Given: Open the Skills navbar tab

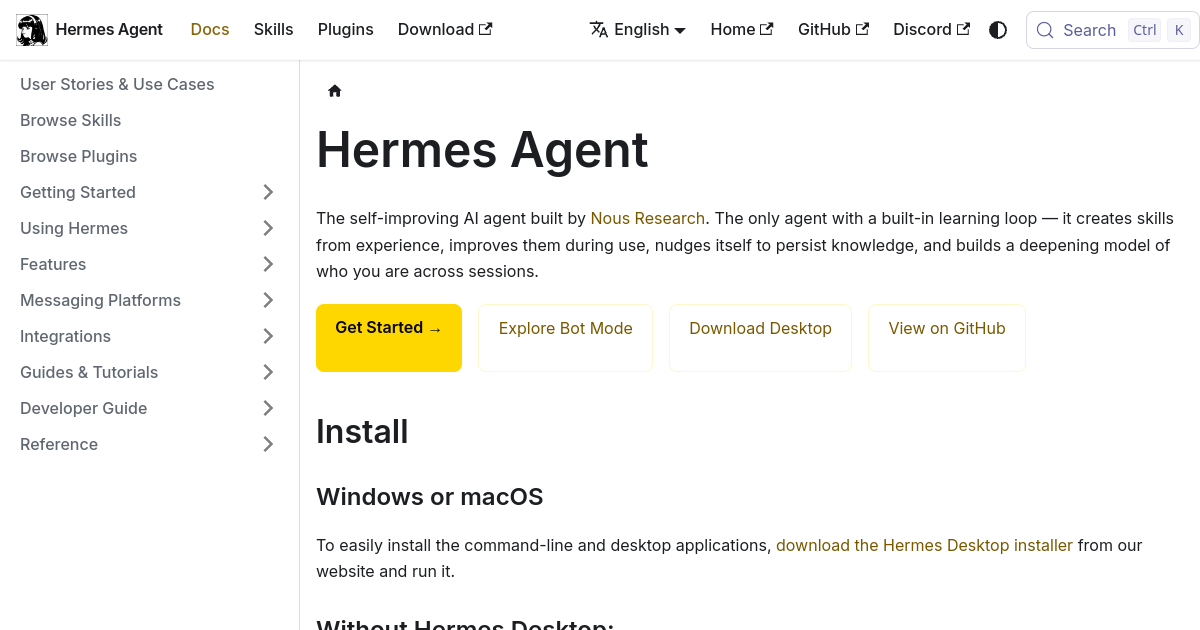Looking at the screenshot, I should tap(274, 30).
